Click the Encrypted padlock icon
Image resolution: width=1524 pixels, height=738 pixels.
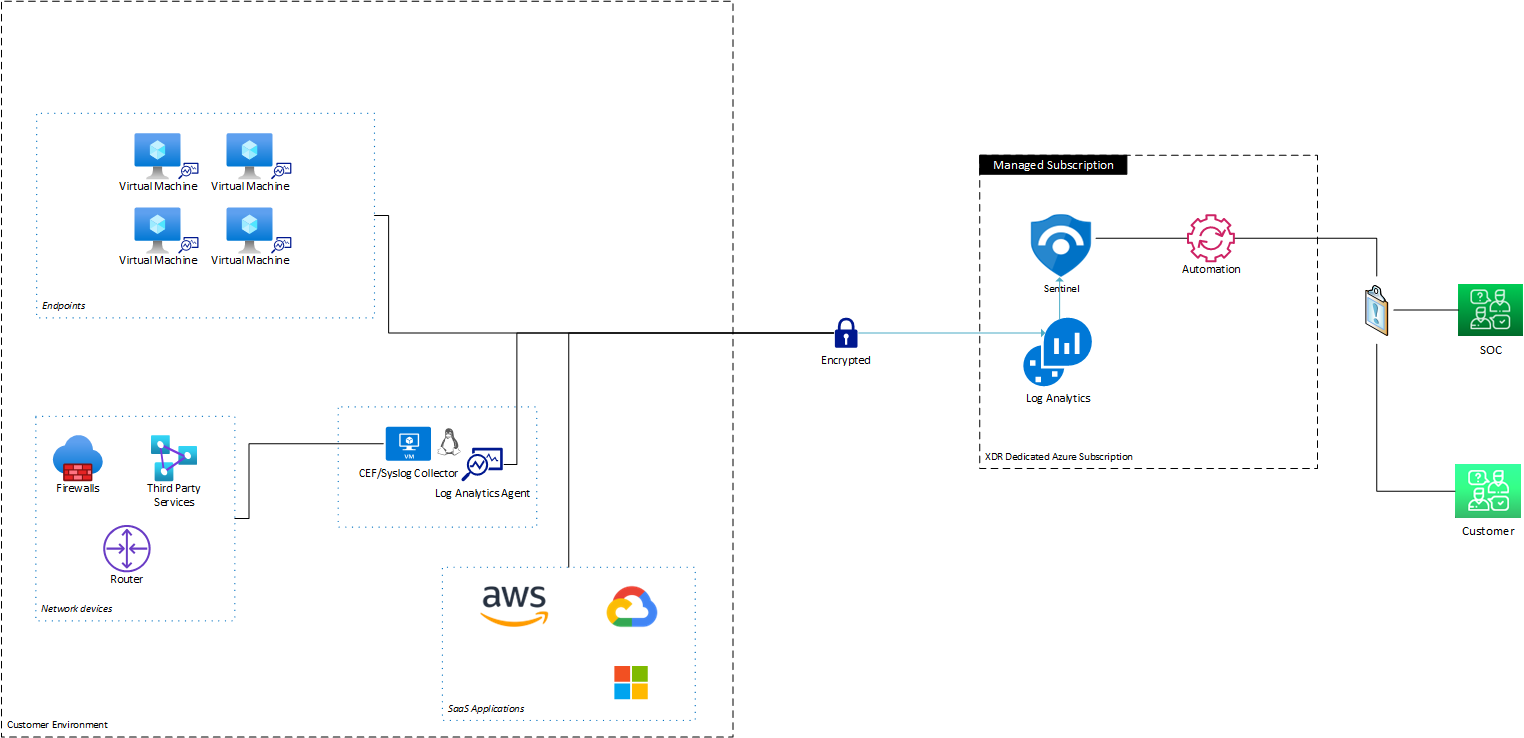[x=845, y=332]
